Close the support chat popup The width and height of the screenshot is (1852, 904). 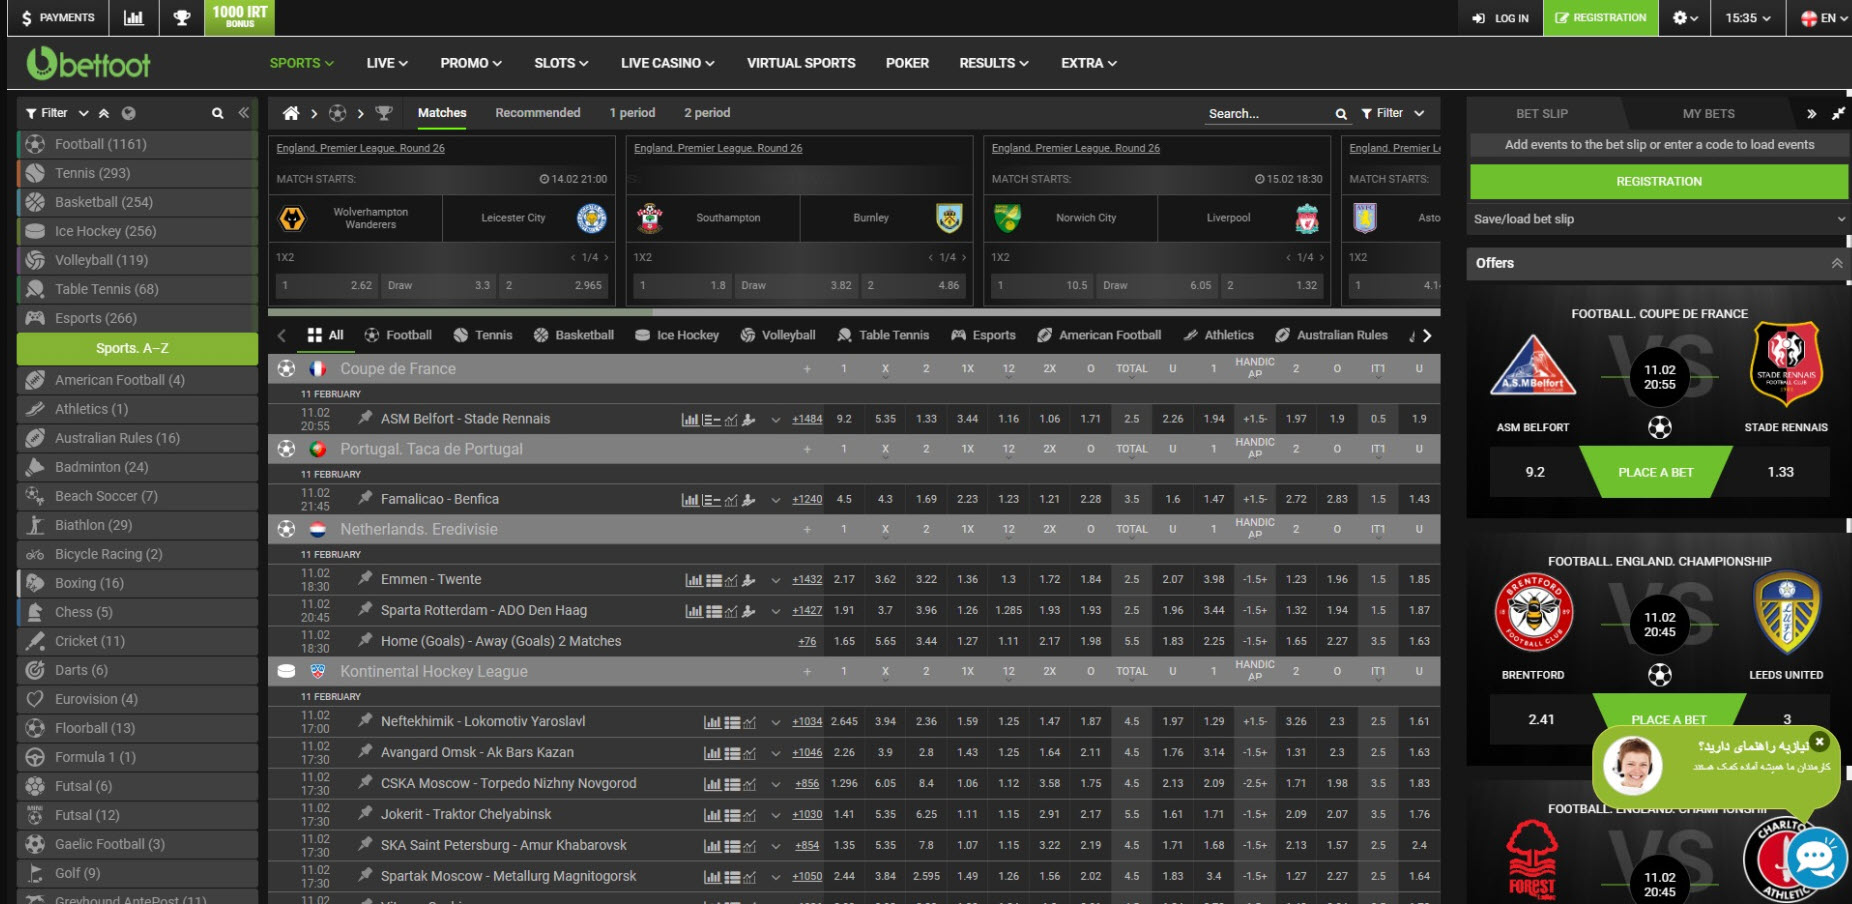[x=1820, y=741]
